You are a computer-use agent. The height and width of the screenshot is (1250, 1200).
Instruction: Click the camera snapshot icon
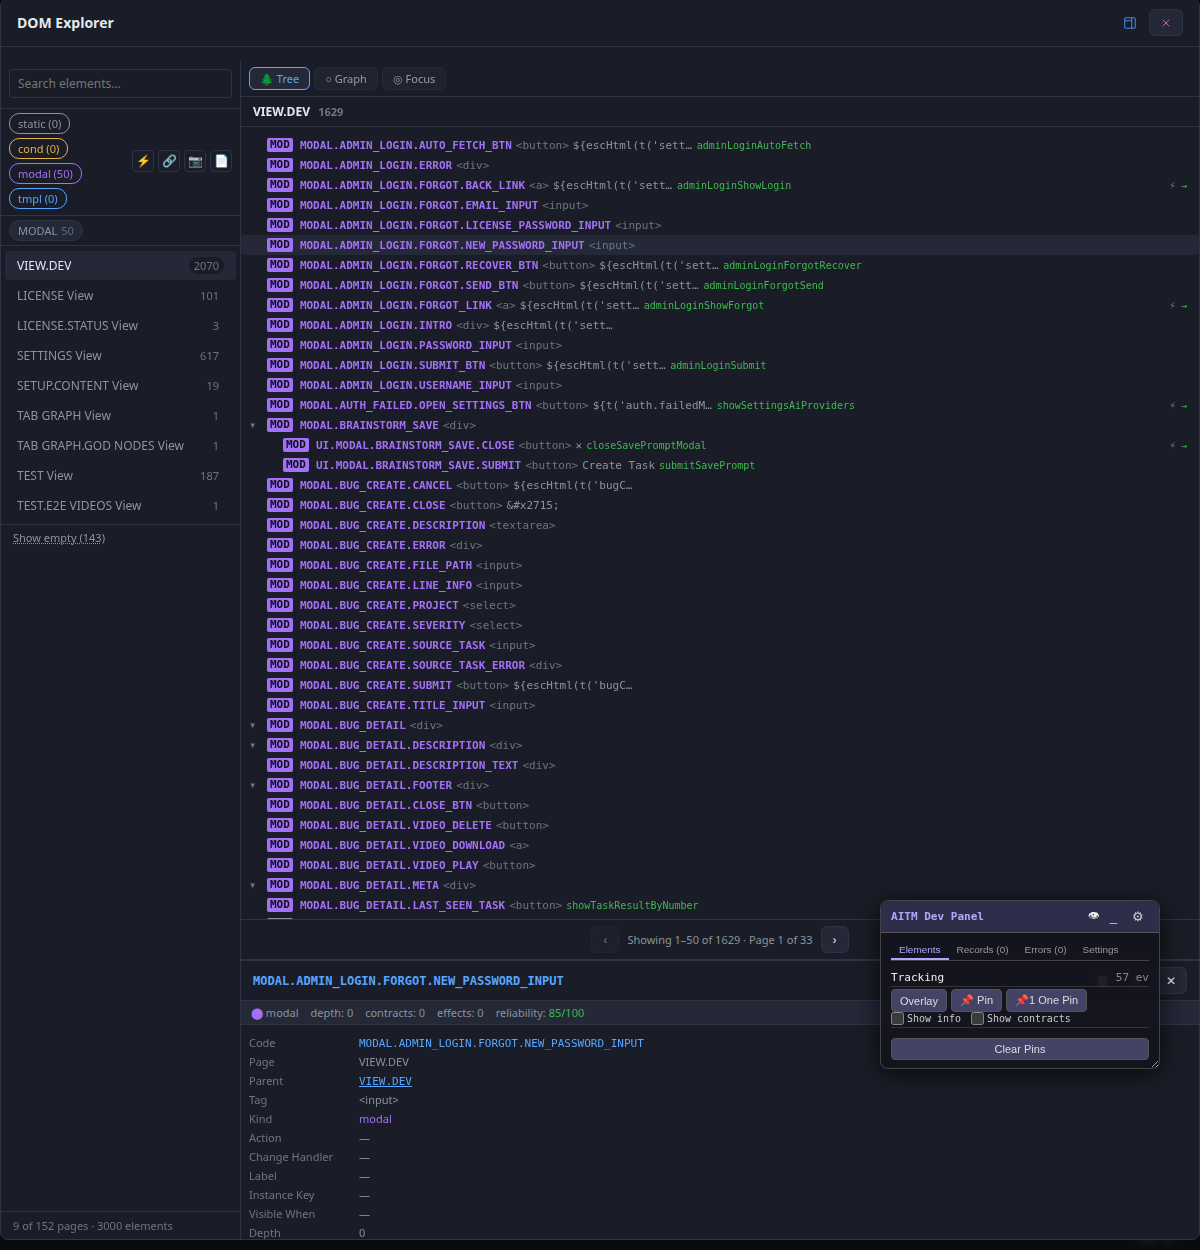pyautogui.click(x=196, y=161)
